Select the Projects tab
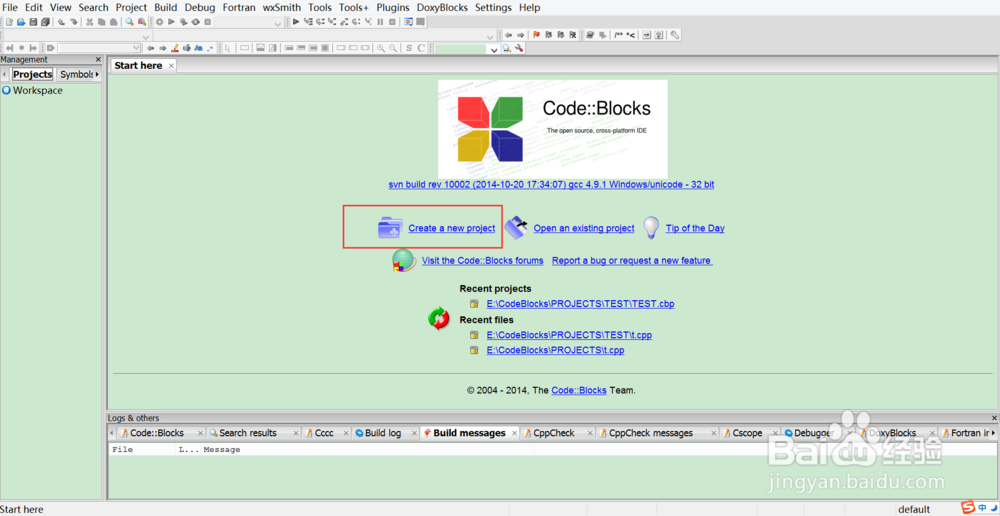The width and height of the screenshot is (1000, 516). (33, 75)
